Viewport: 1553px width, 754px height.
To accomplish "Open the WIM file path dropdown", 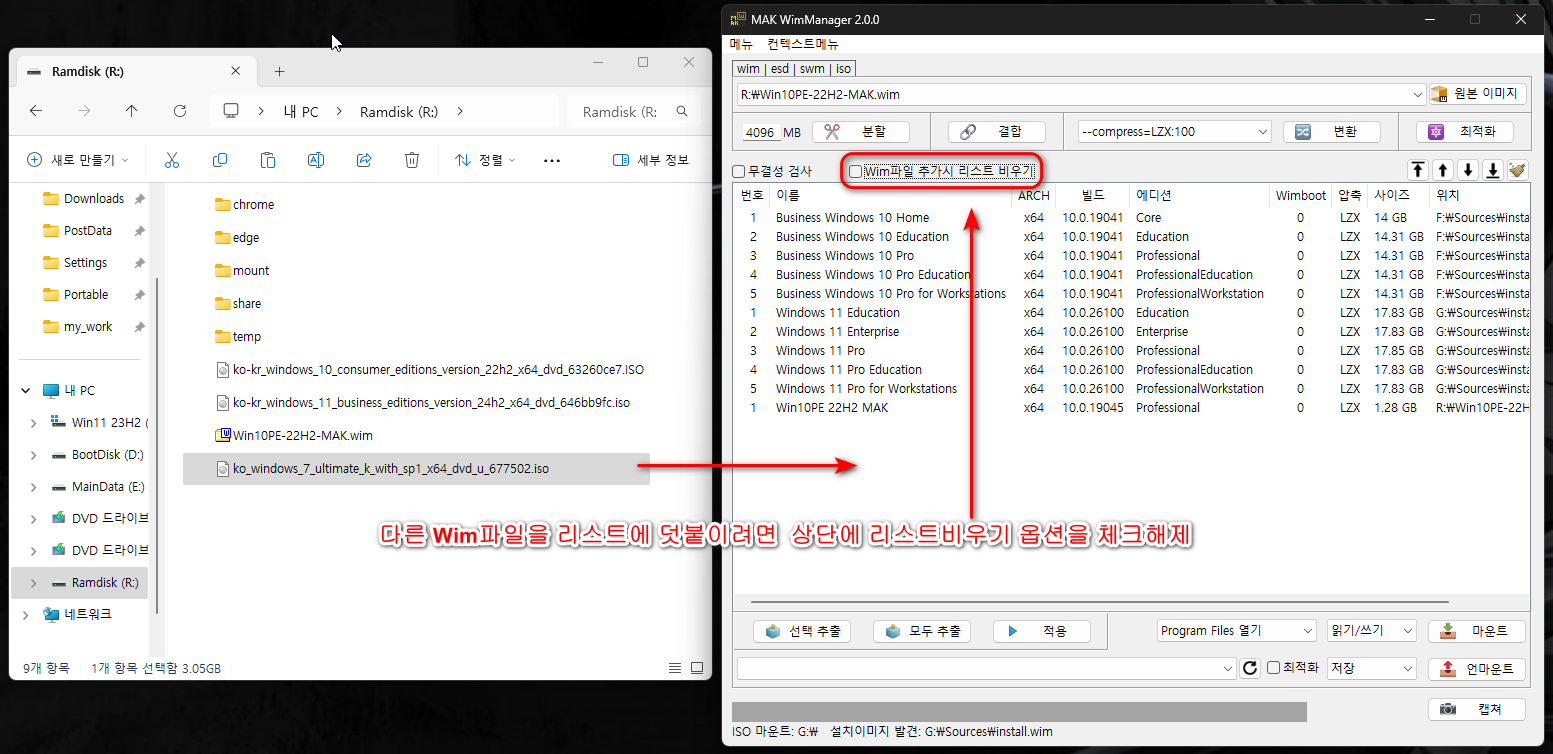I will (x=1418, y=95).
